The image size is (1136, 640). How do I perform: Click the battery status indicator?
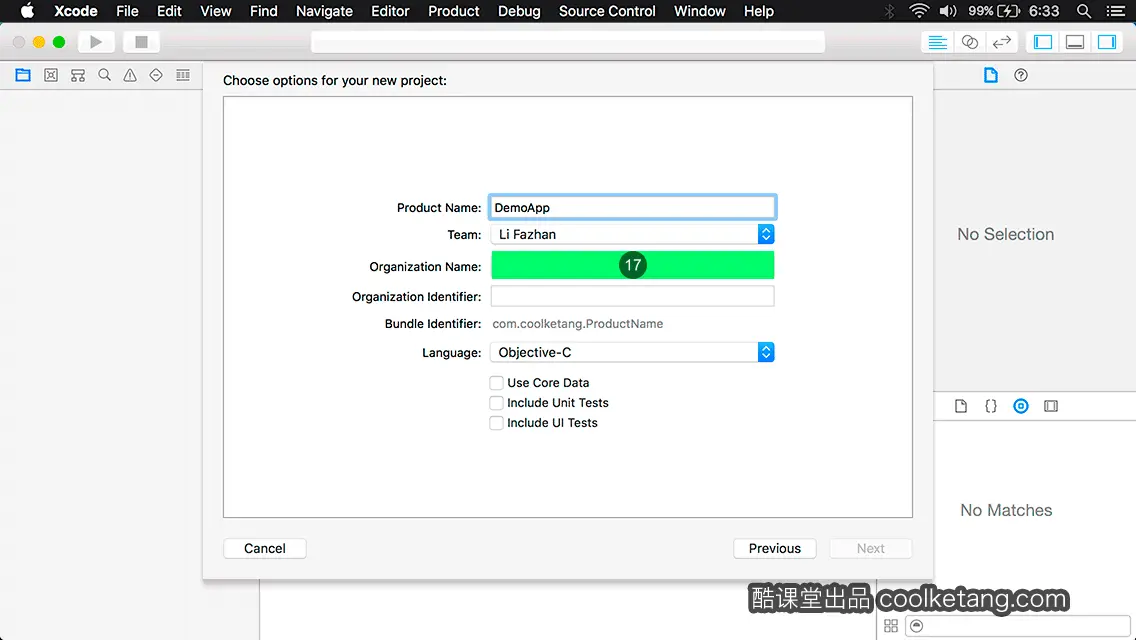(995, 11)
